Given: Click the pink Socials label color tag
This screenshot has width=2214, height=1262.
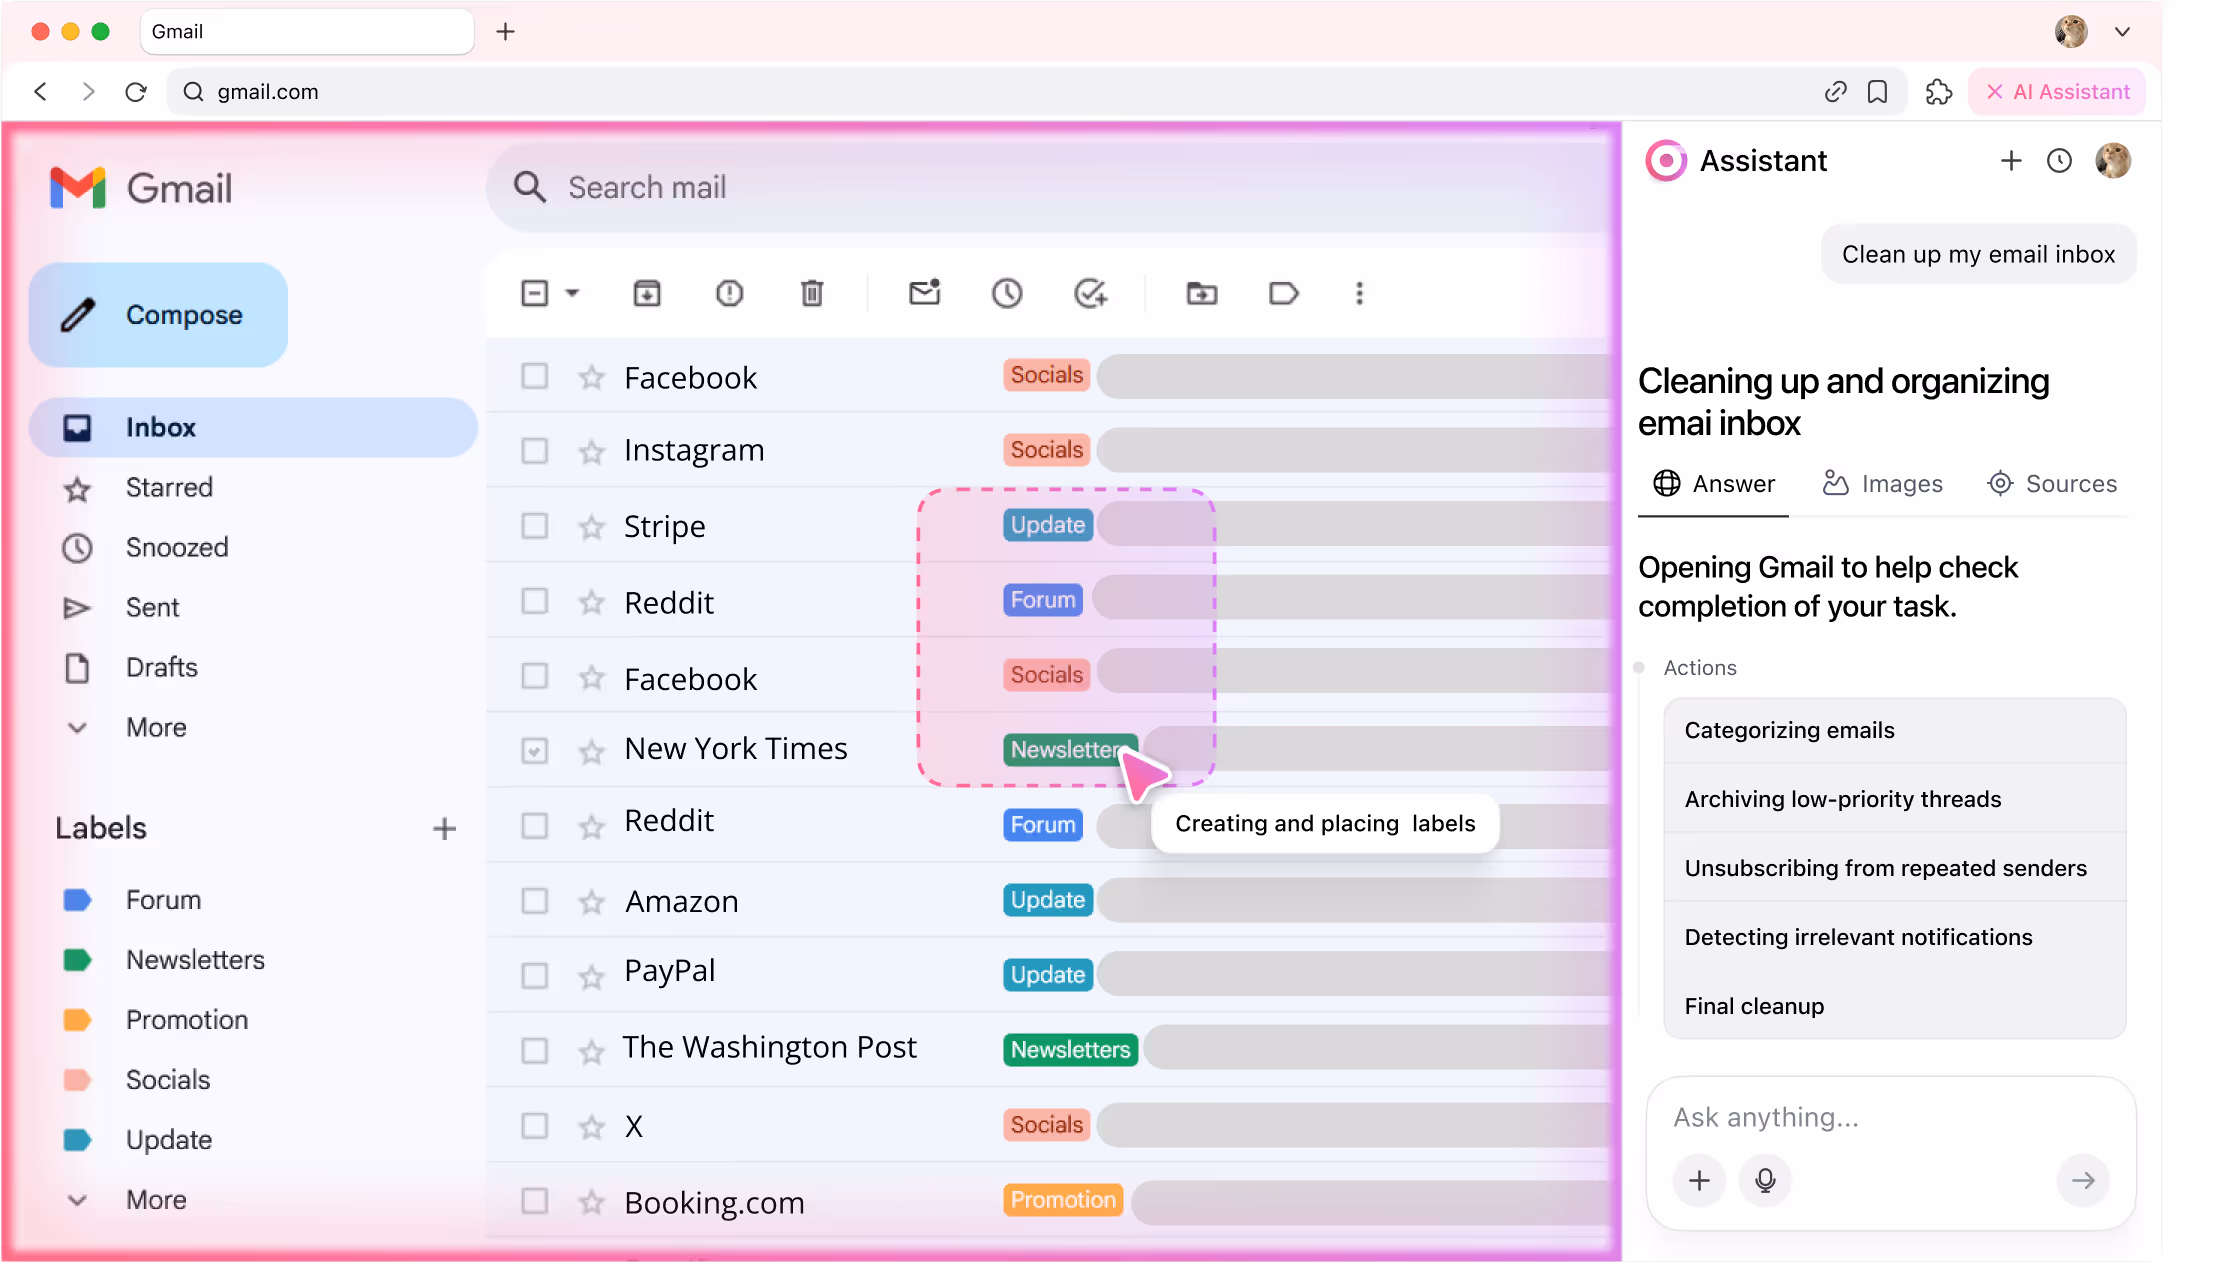Looking at the screenshot, I should pos(78,1080).
